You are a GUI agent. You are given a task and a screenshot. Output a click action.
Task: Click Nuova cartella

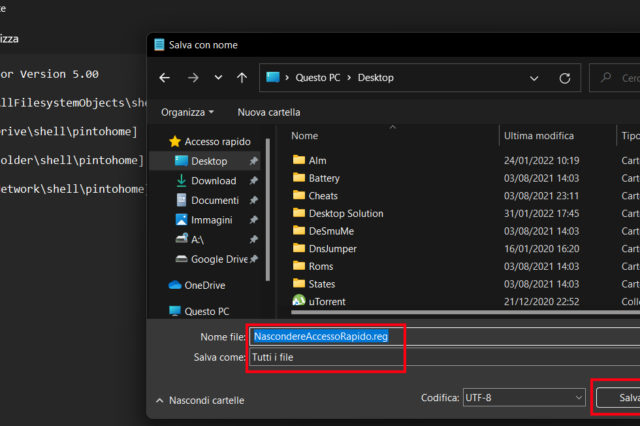268,112
